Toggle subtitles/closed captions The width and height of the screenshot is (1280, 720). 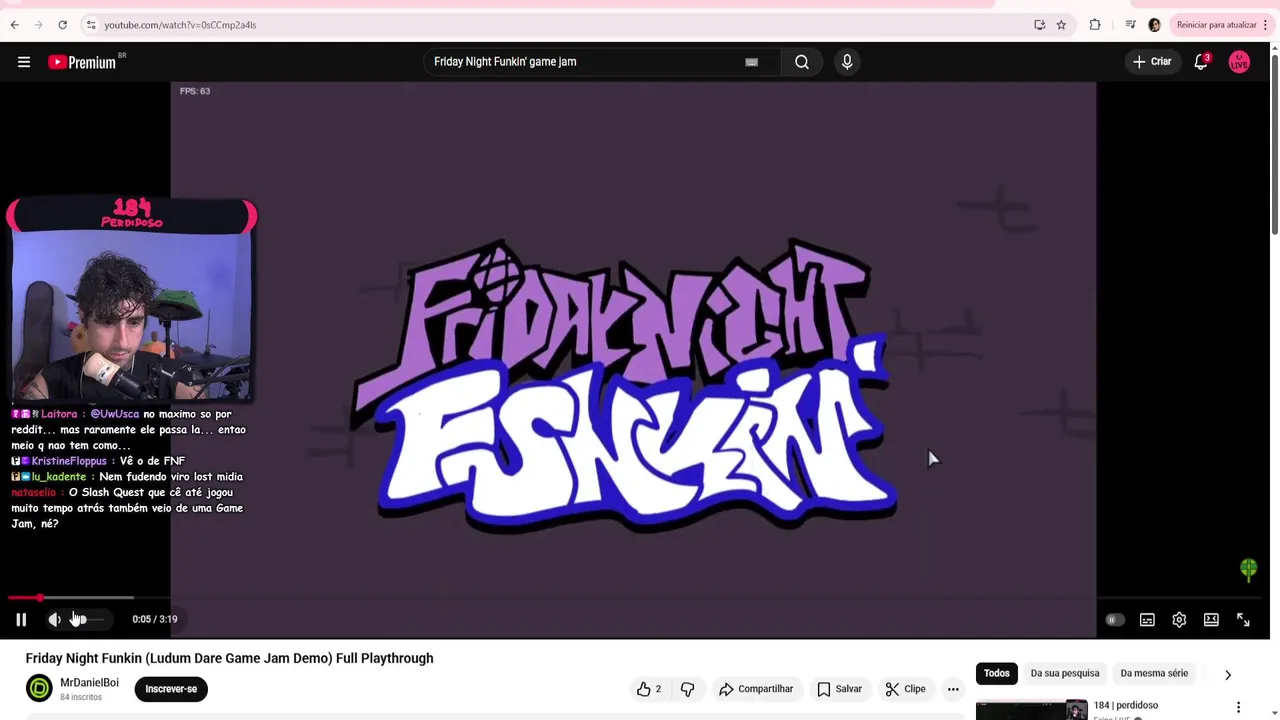pyautogui.click(x=1147, y=620)
